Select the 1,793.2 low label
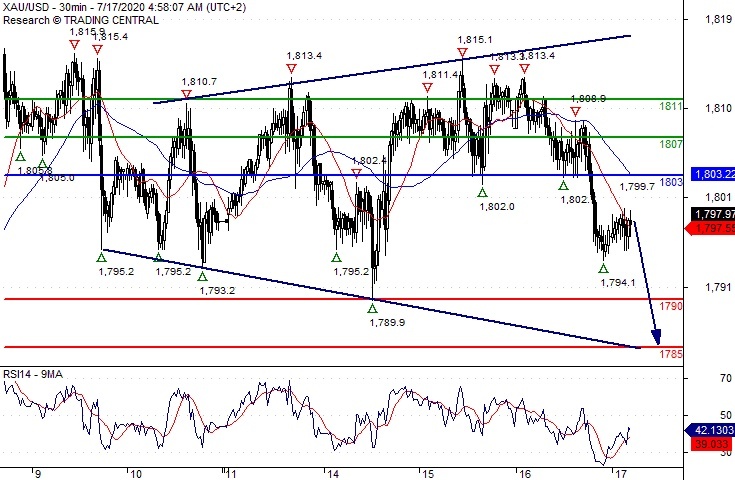735x480 pixels. click(217, 290)
